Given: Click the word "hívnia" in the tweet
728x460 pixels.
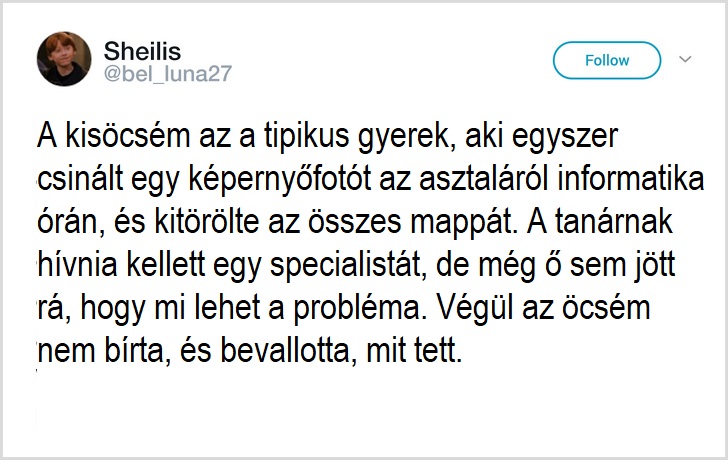Looking at the screenshot, I should tap(78, 265).
